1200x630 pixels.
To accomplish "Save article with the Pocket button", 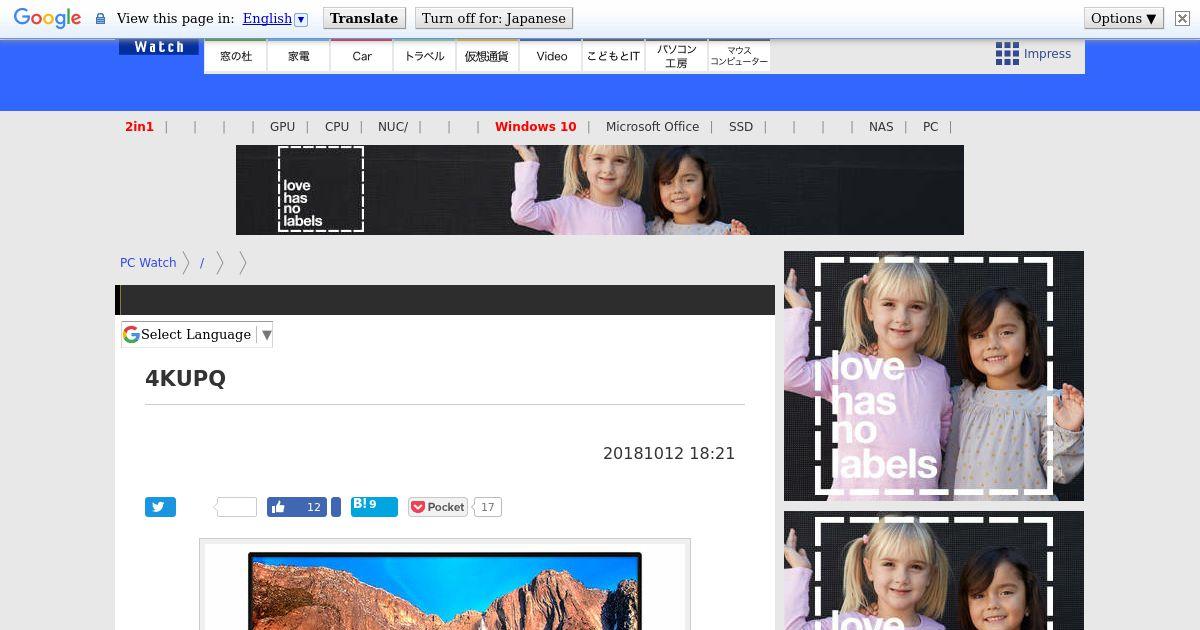I will [438, 507].
